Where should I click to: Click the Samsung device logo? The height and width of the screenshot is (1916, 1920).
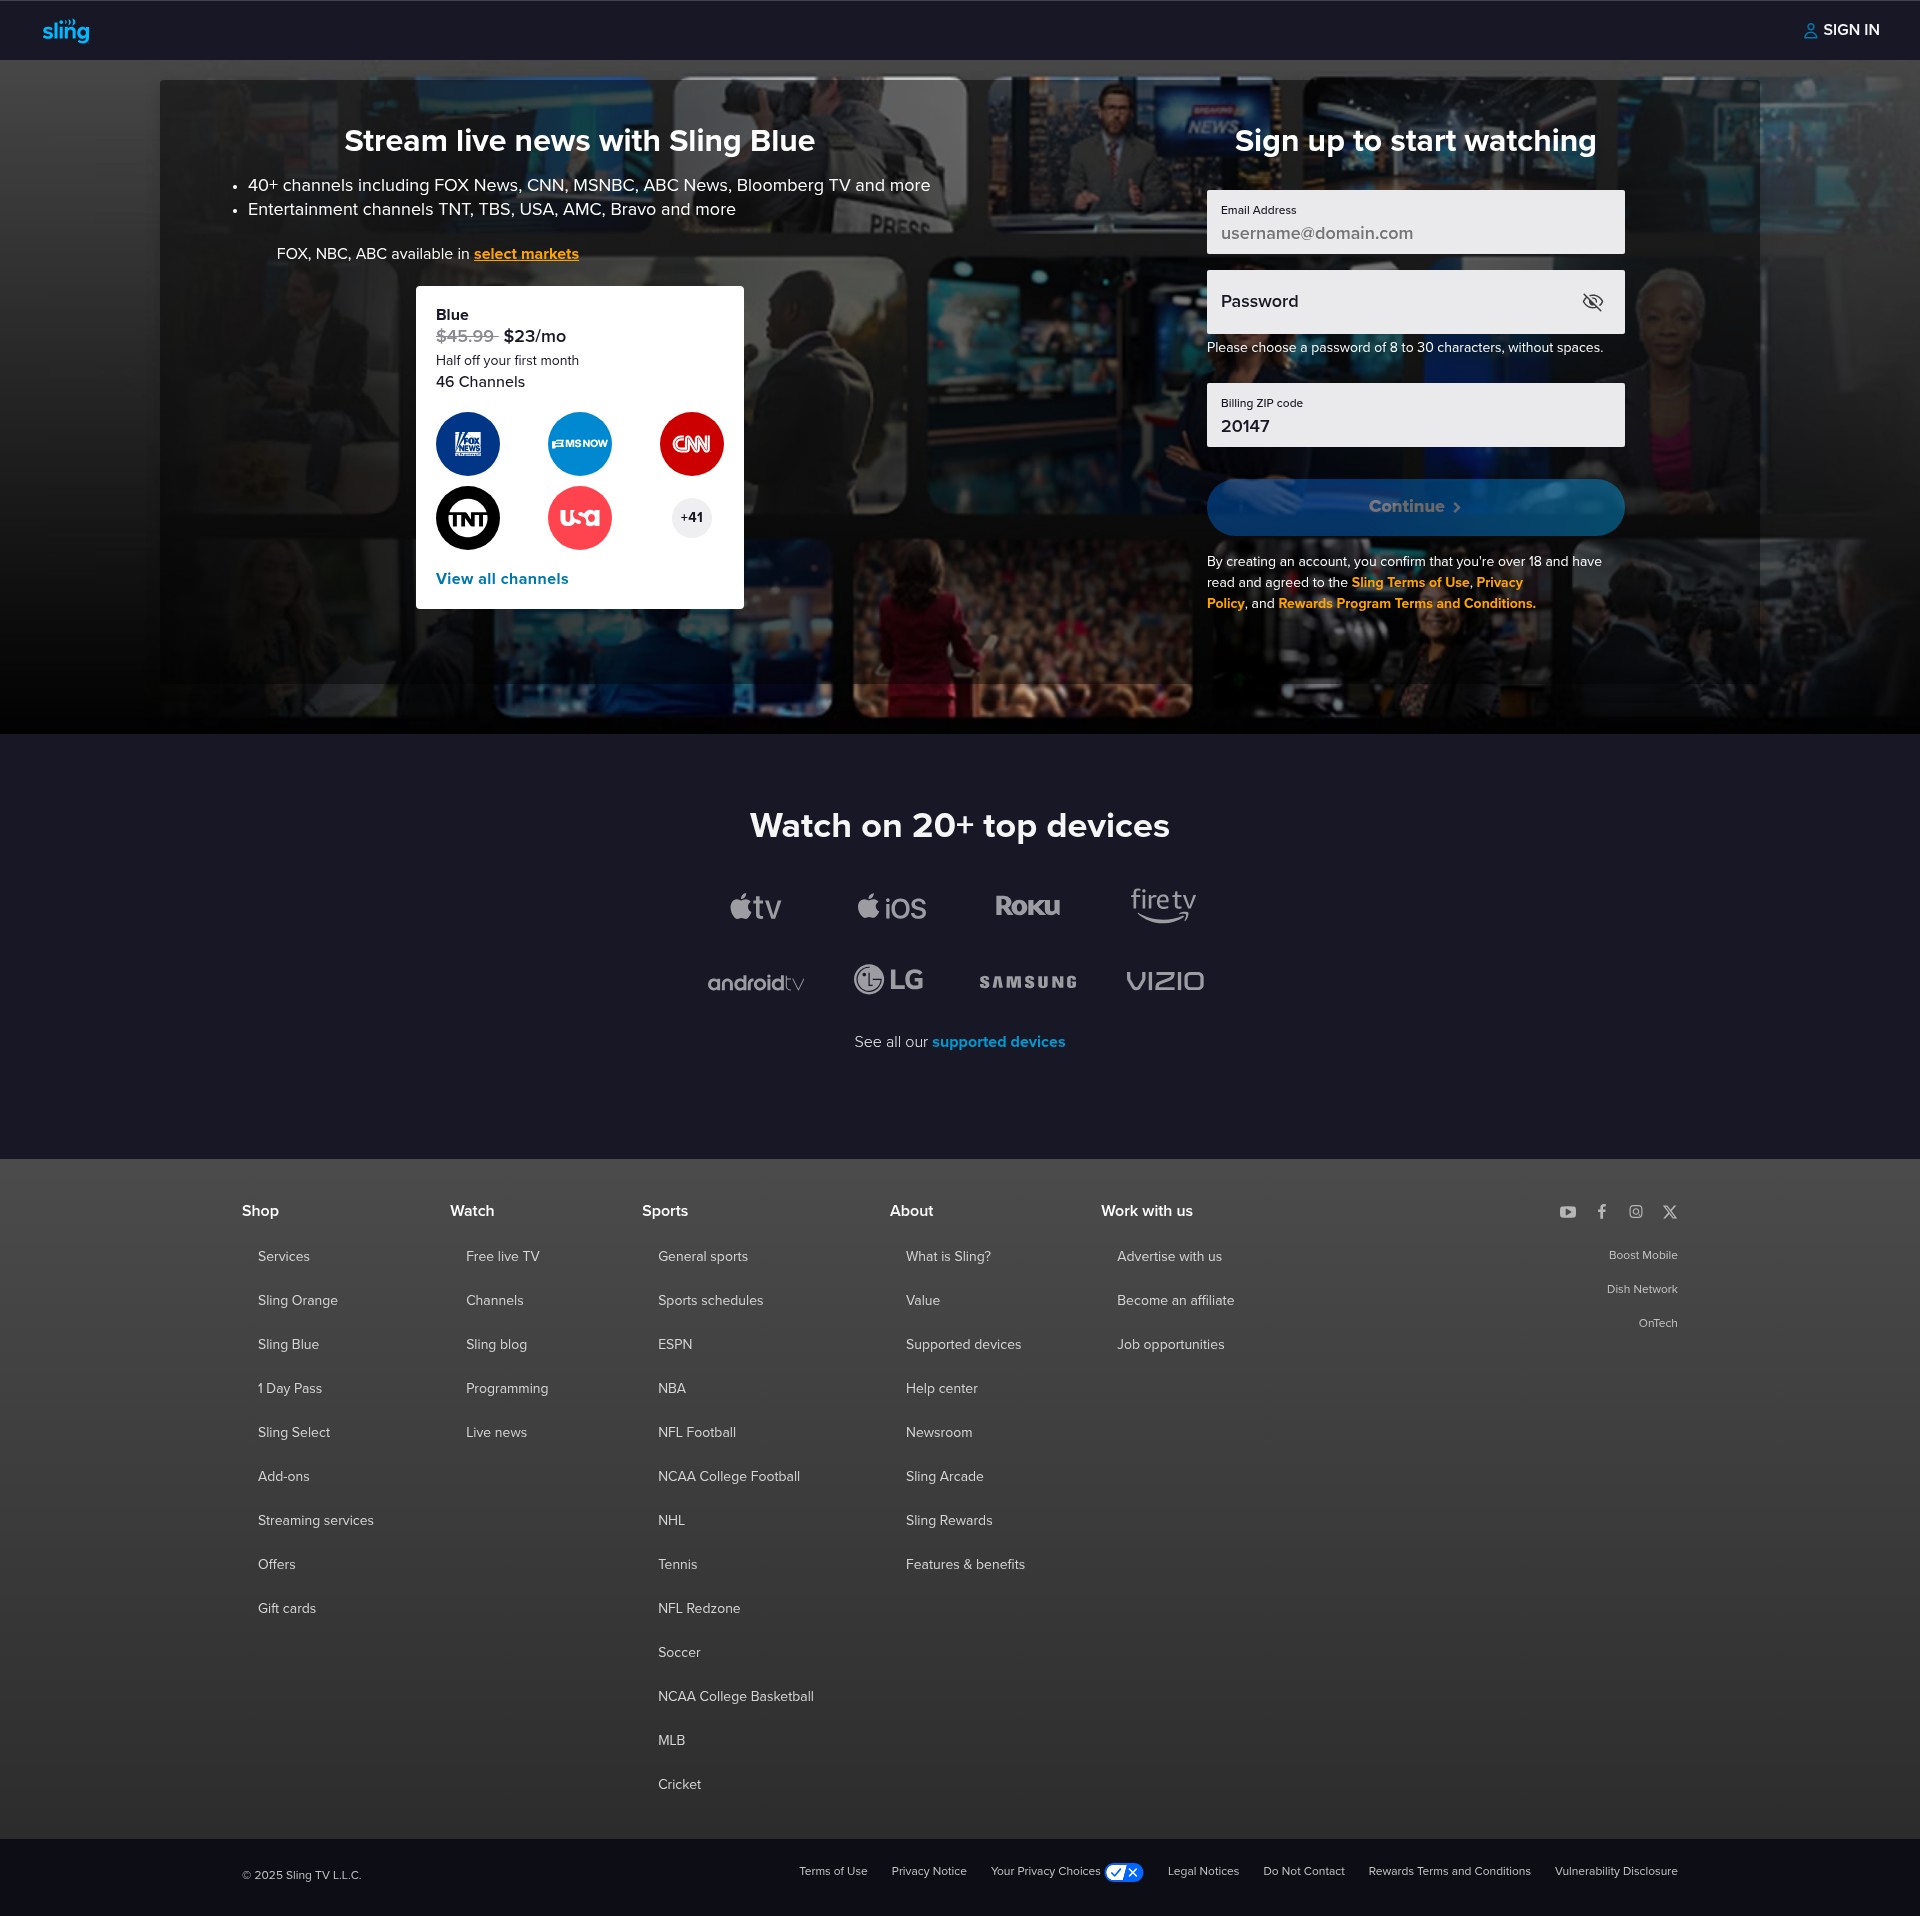pos(1028,982)
